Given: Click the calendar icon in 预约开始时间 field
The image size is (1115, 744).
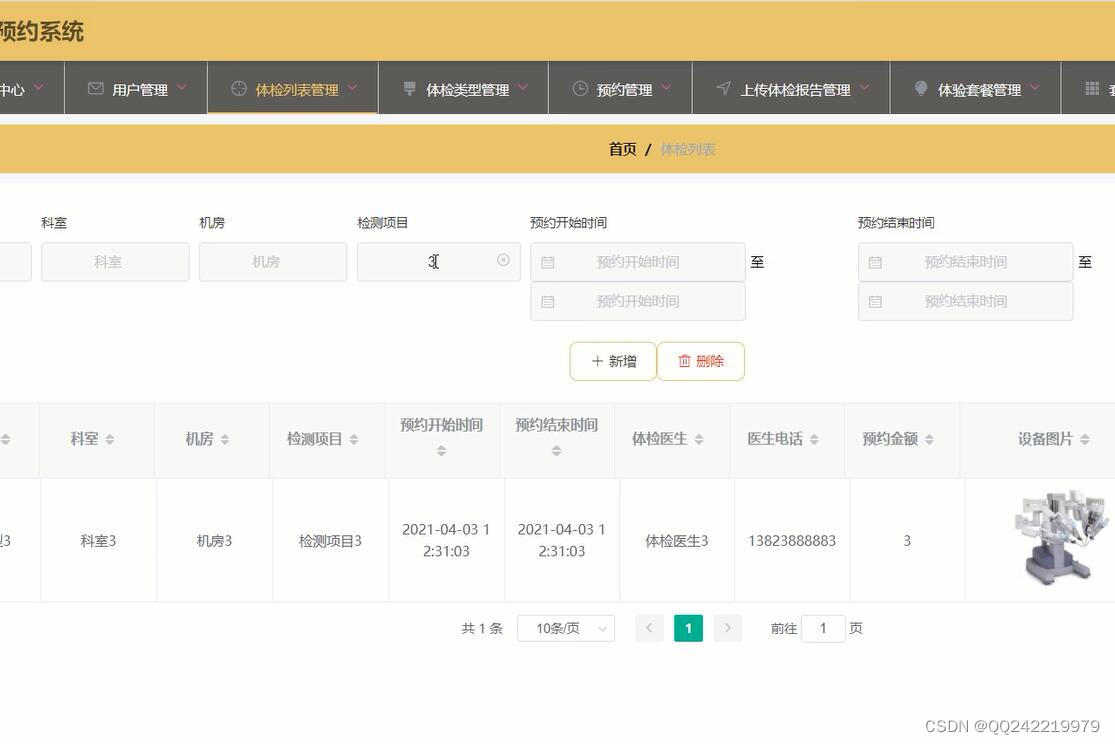Looking at the screenshot, I should click(545, 261).
